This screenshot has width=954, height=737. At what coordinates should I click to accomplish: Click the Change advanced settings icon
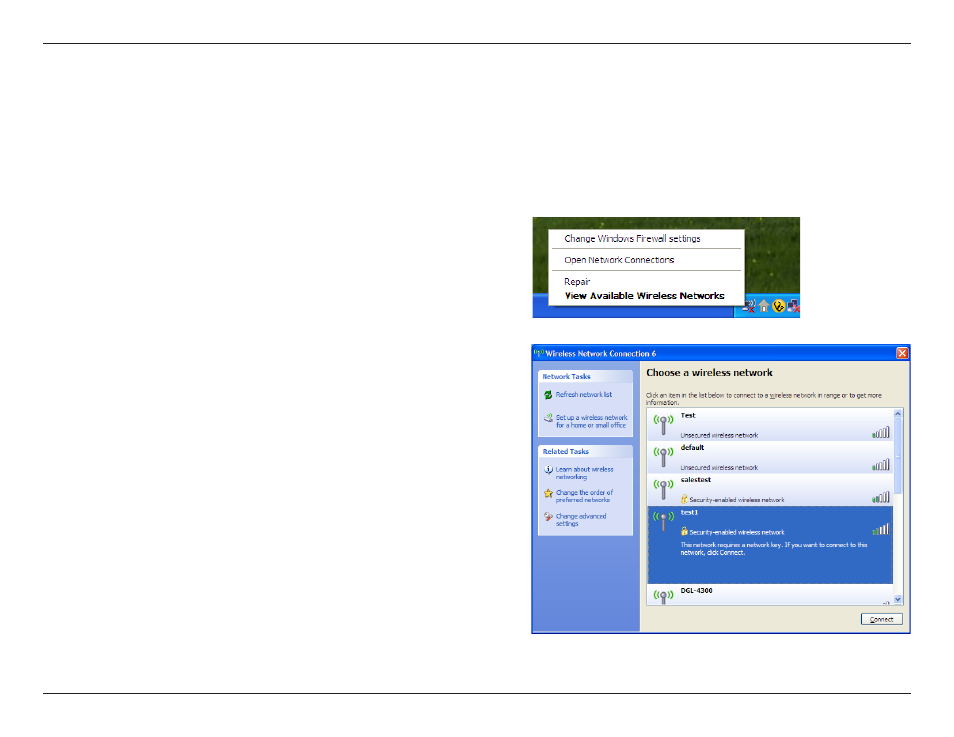548,517
